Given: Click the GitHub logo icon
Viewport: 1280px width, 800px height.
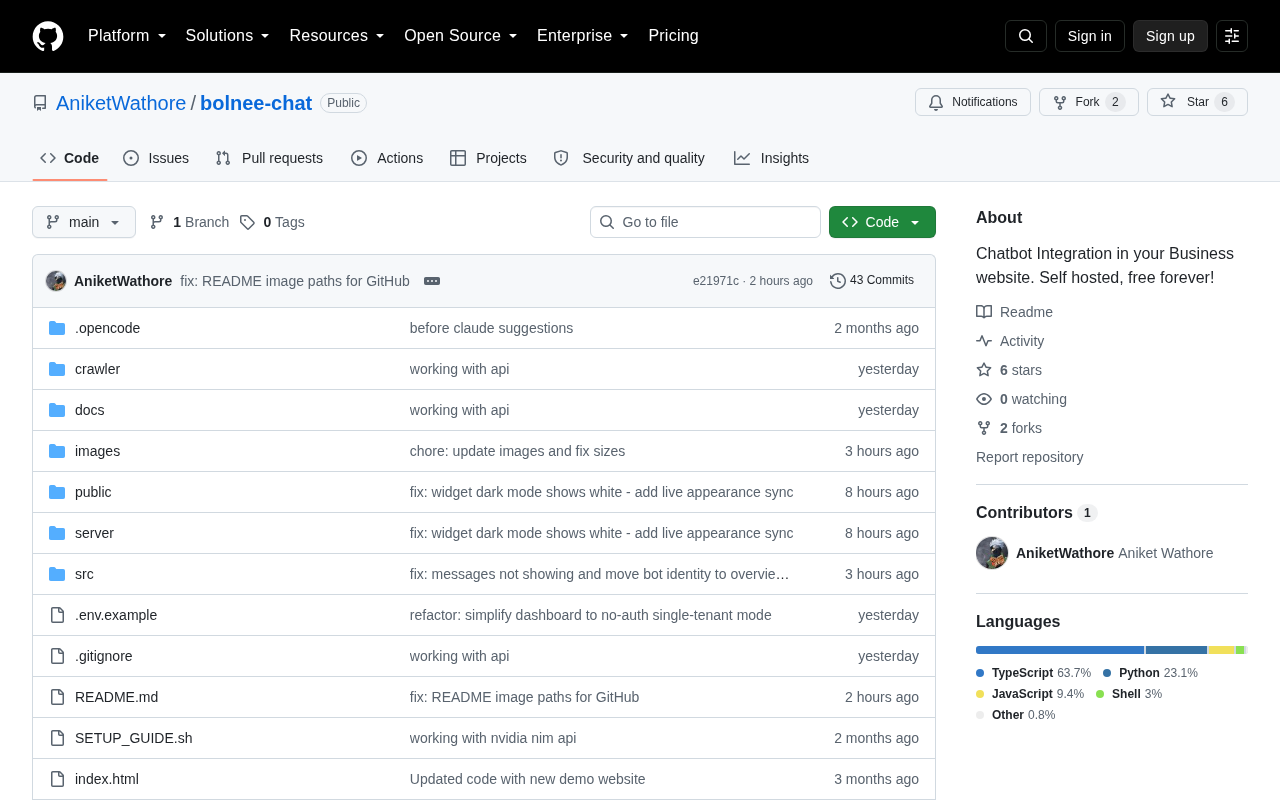Looking at the screenshot, I should coord(48,36).
